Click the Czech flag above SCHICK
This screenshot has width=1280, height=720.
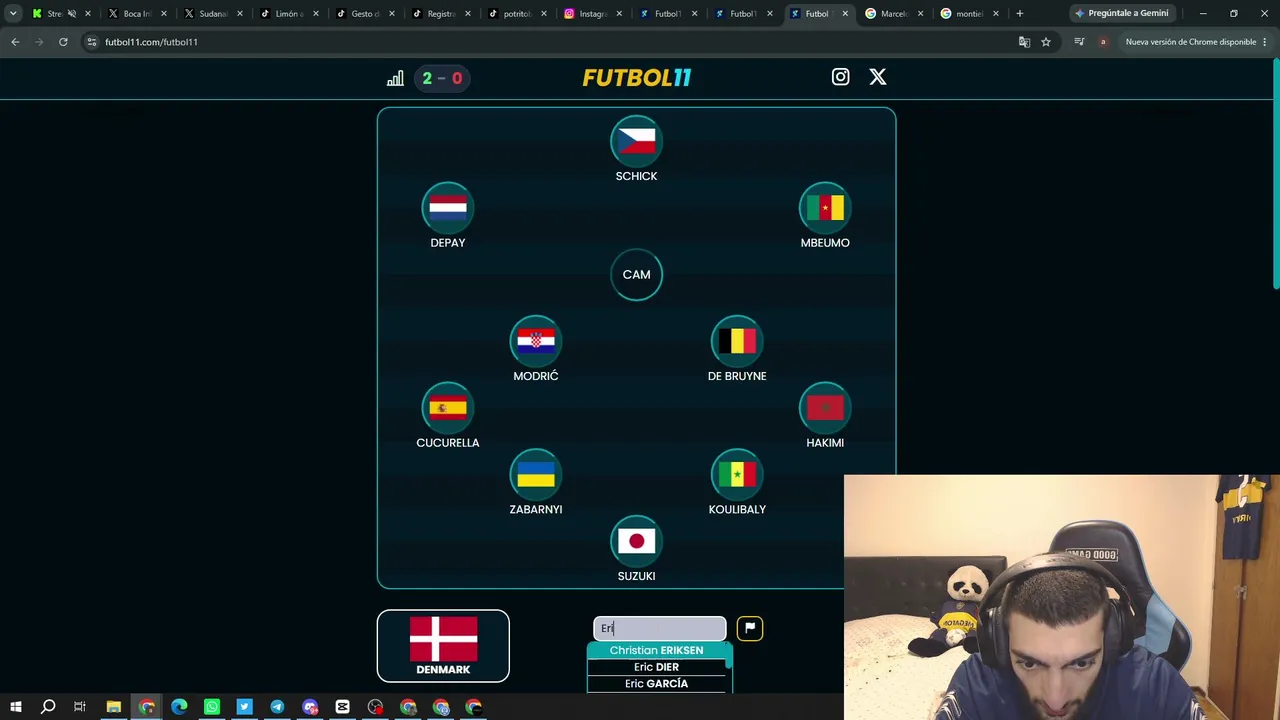636,142
